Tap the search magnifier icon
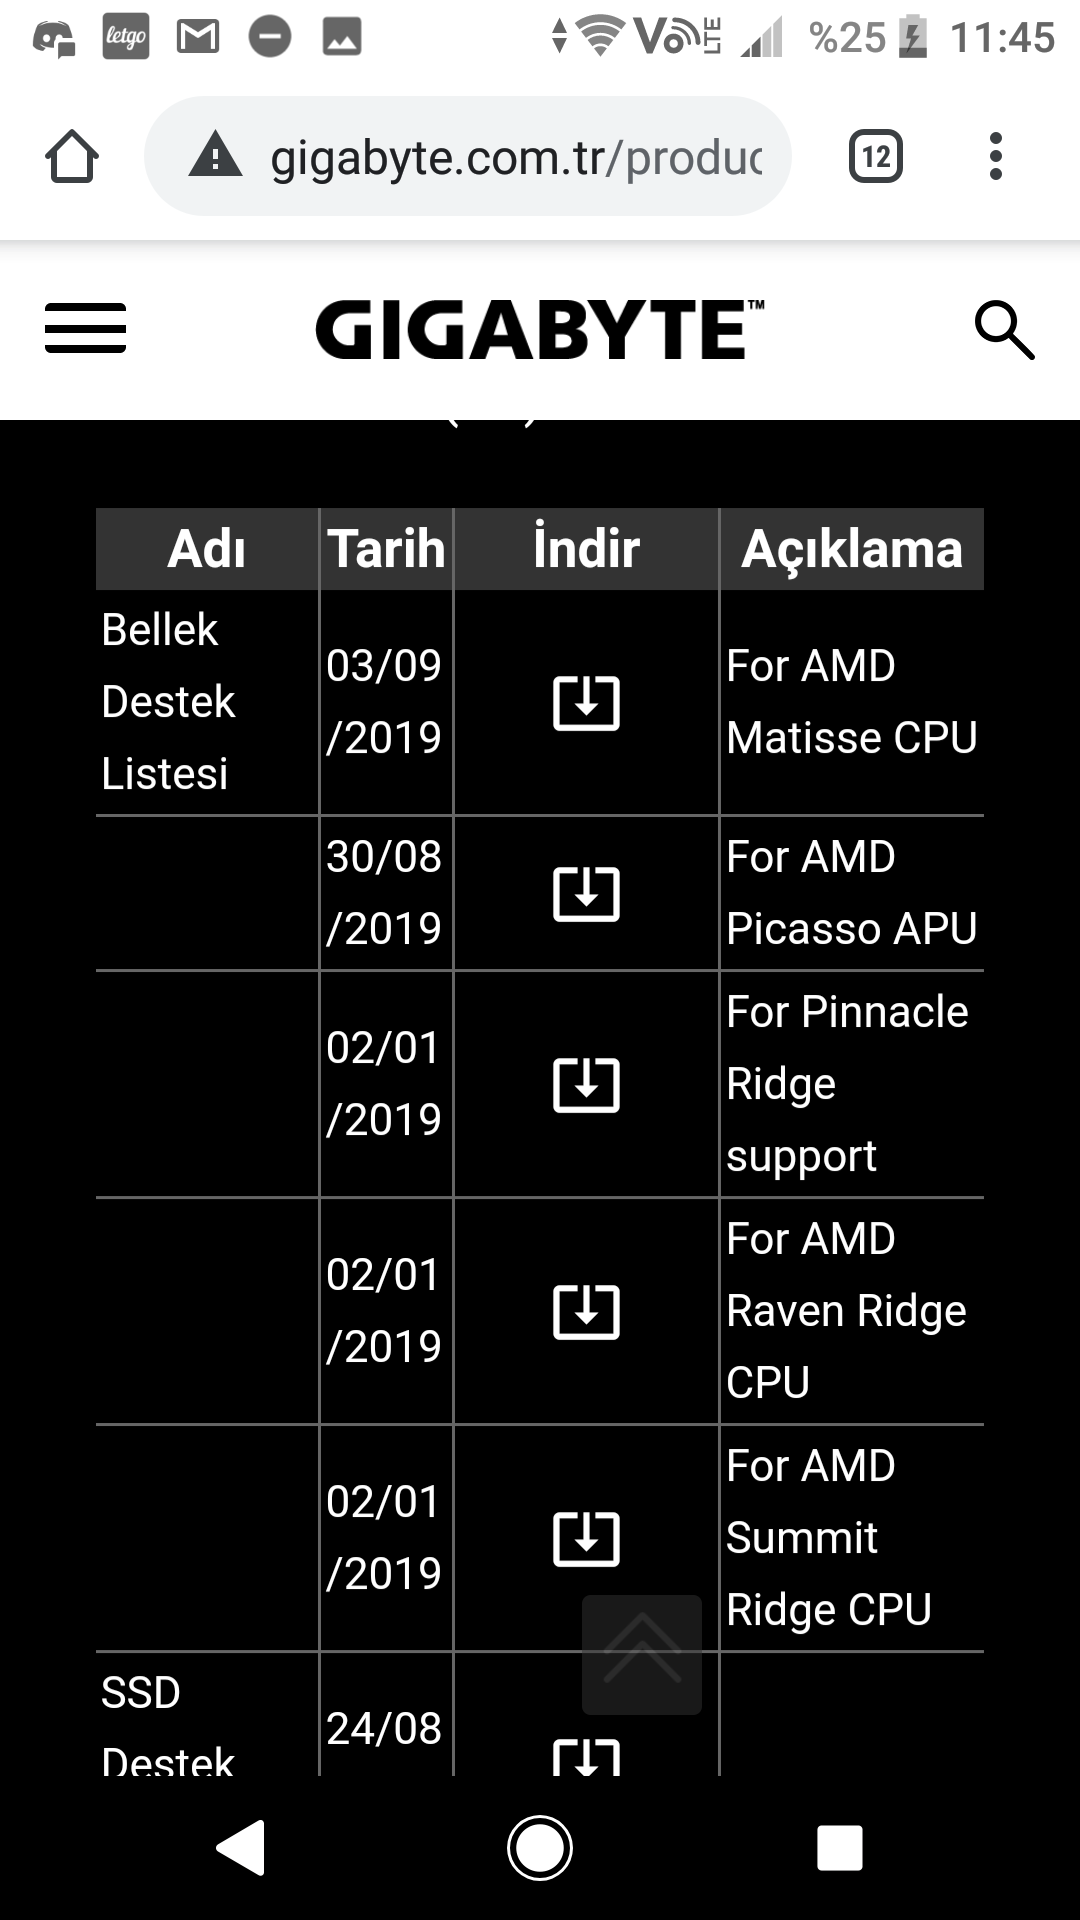Screen dimensions: 1080x1920 1004,329
